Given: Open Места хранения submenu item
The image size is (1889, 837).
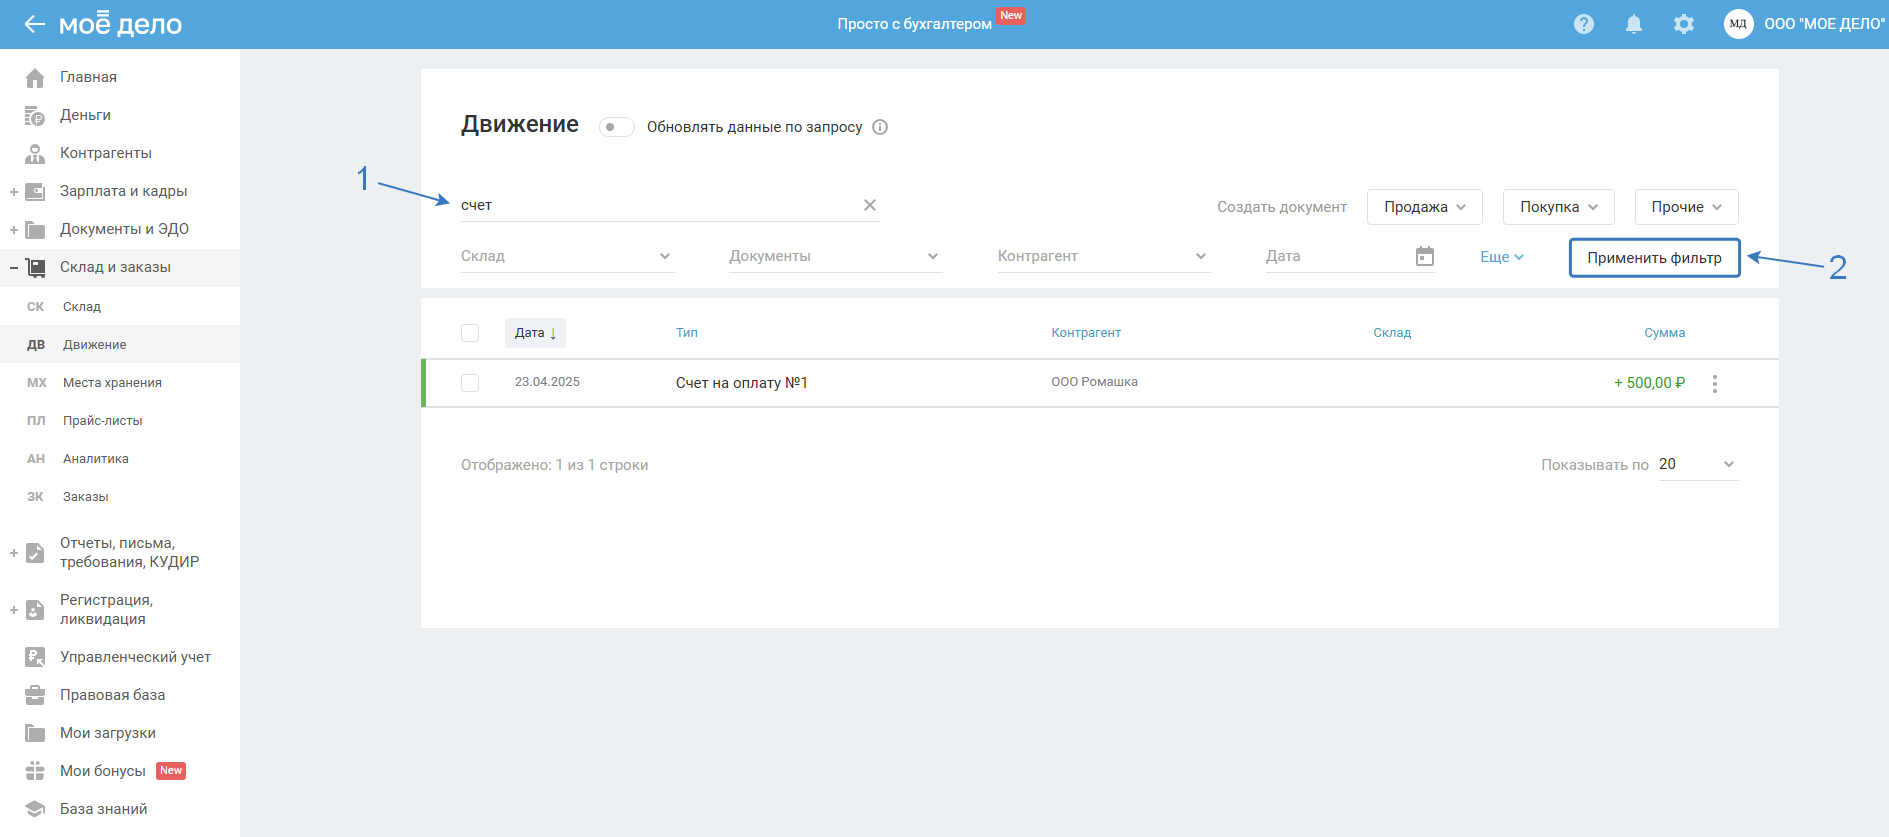Looking at the screenshot, I should coord(120,383).
